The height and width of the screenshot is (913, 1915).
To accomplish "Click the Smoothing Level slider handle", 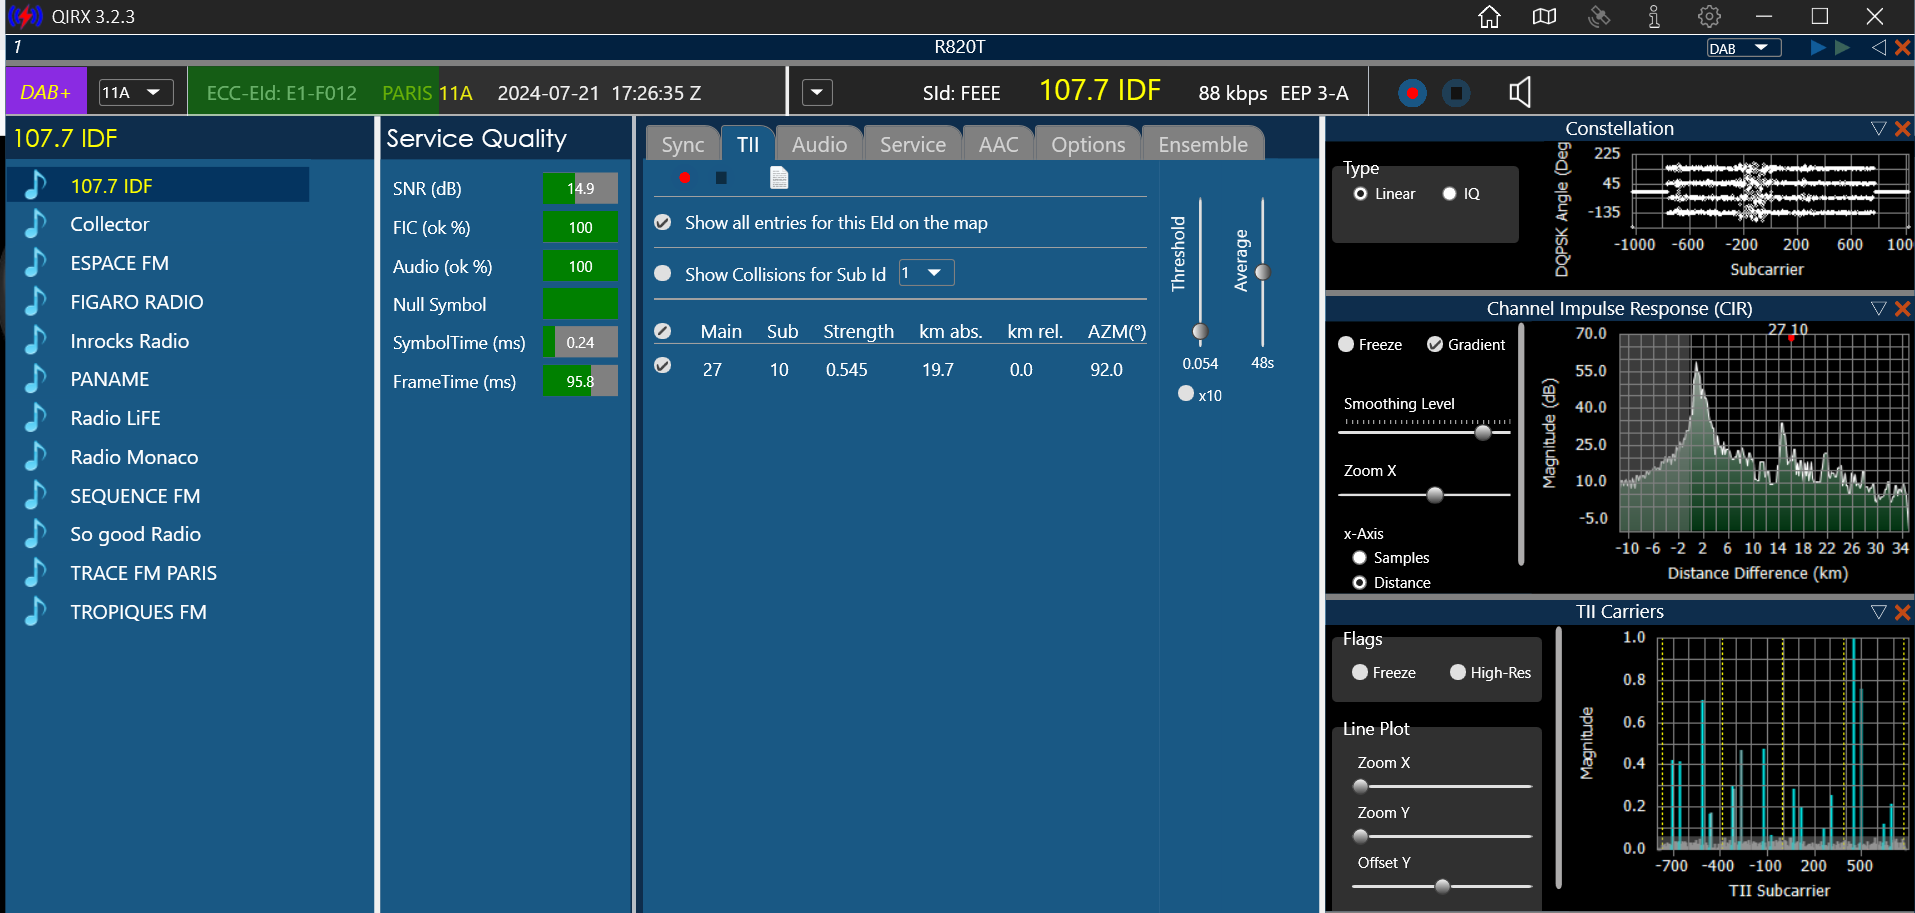I will tap(1483, 432).
